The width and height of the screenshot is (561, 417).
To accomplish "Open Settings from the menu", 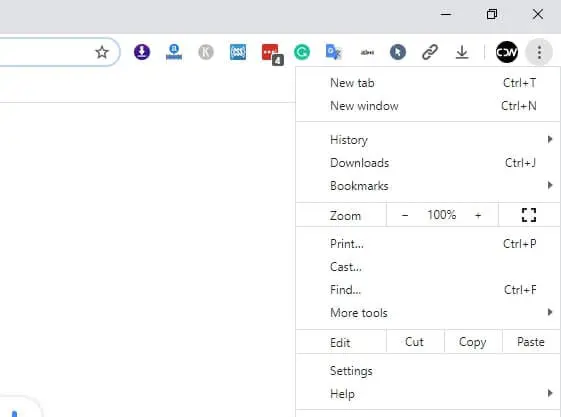I will point(428,371).
